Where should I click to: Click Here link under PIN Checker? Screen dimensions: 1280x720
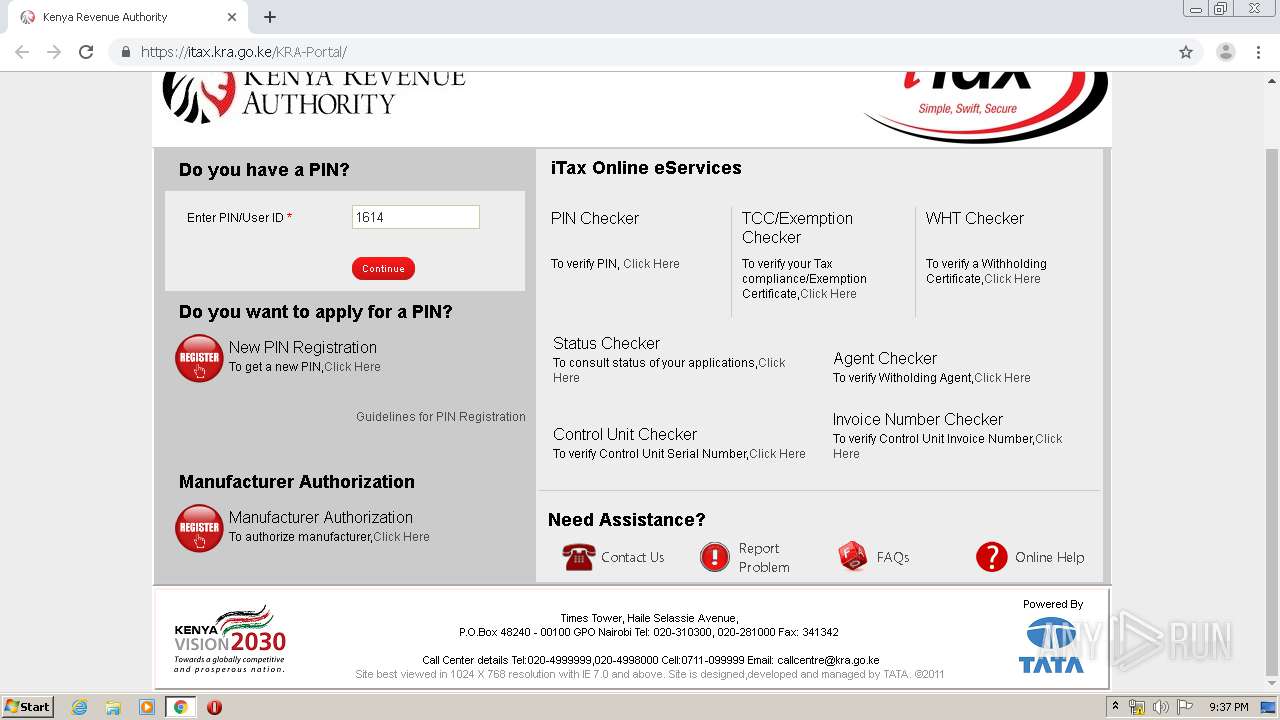(x=651, y=264)
